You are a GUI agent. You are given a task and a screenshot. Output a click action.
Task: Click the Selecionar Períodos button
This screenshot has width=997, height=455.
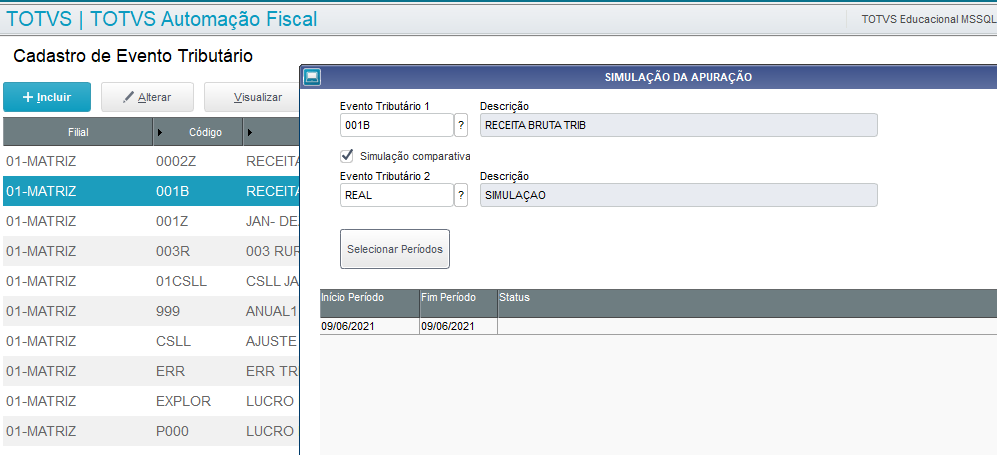tap(395, 249)
